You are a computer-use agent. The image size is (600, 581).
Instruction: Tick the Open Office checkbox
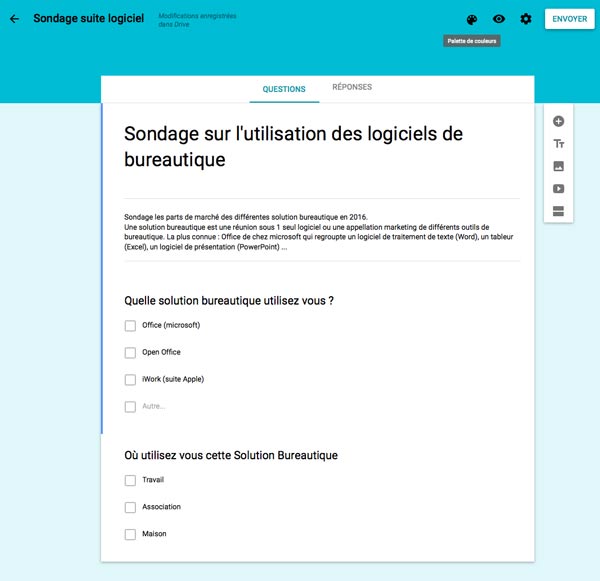(x=130, y=353)
